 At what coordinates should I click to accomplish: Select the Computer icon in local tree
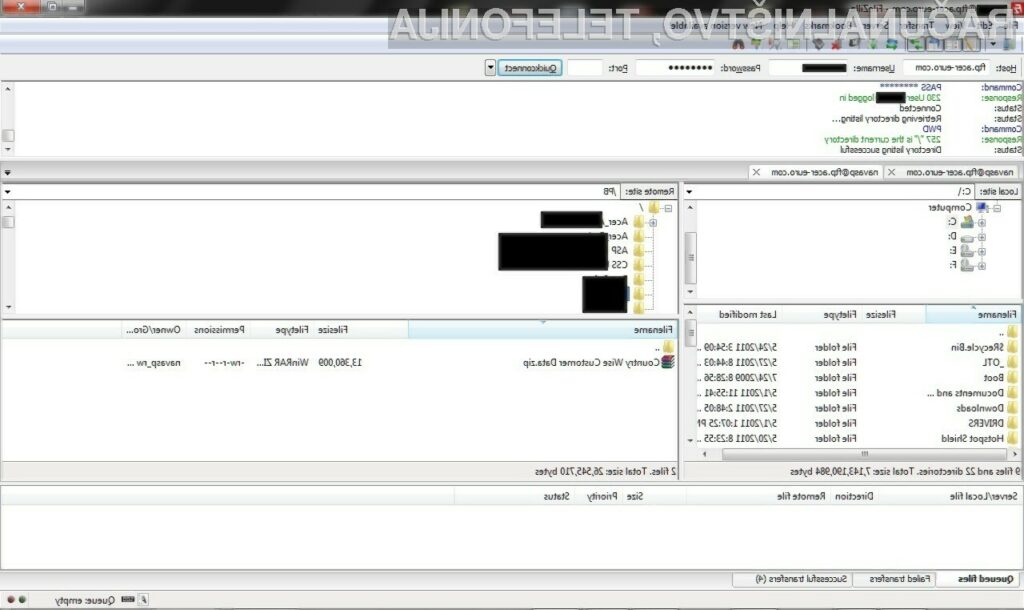[x=982, y=207]
